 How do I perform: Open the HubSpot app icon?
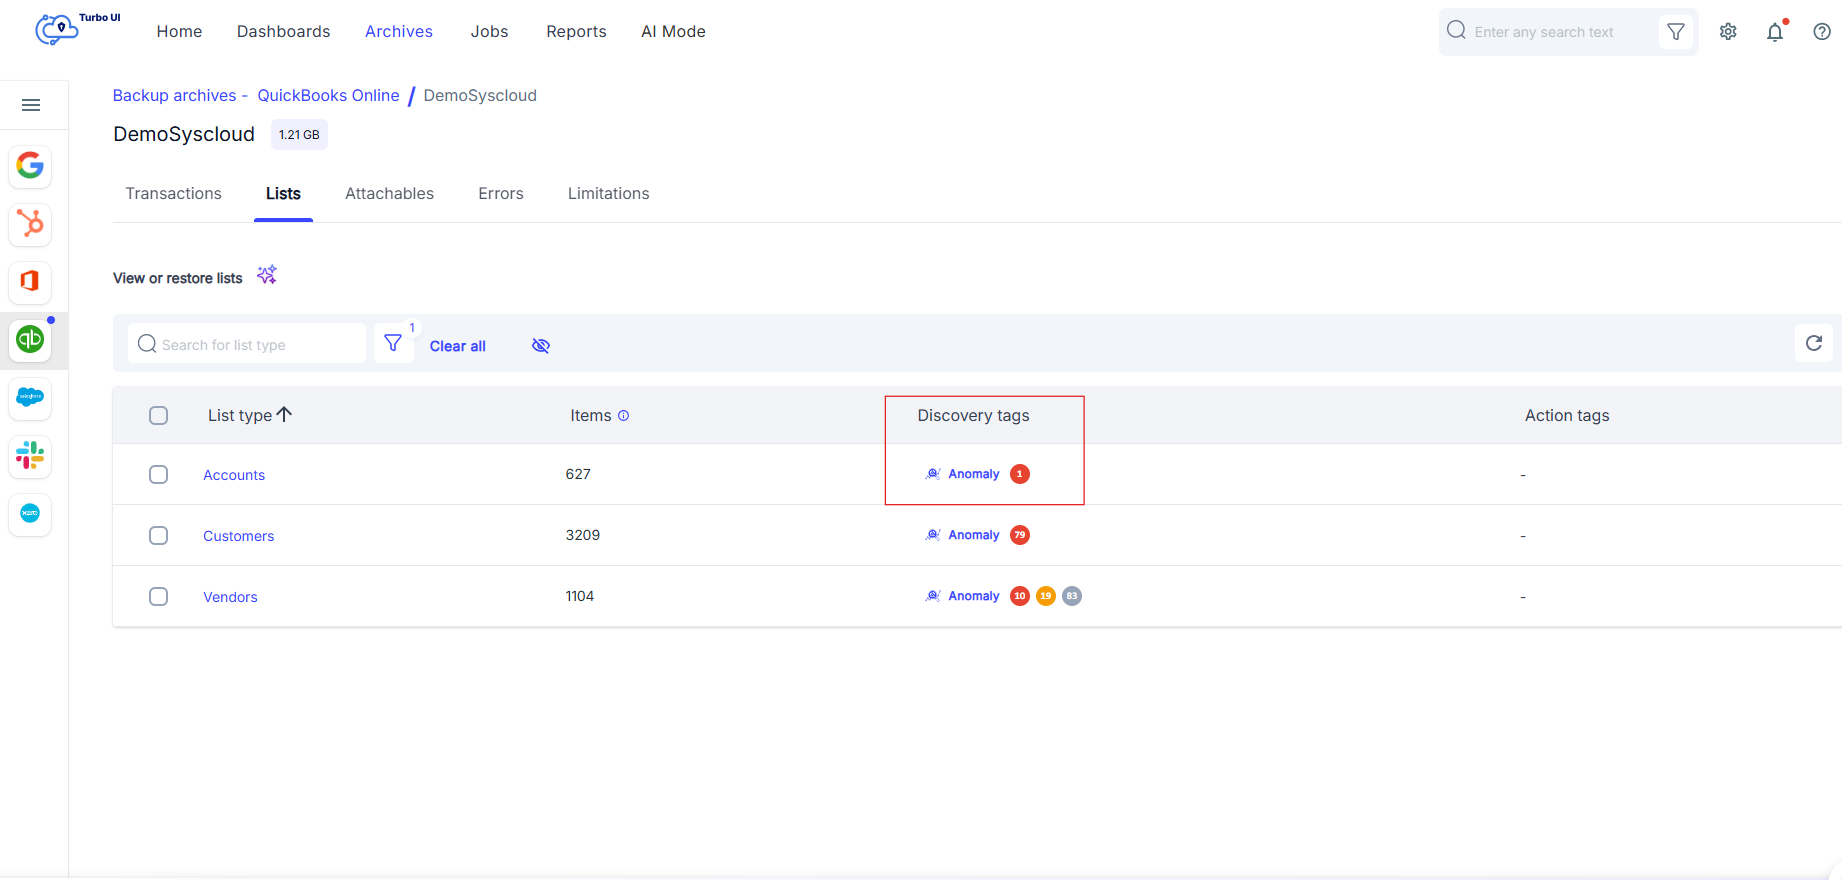tap(30, 223)
